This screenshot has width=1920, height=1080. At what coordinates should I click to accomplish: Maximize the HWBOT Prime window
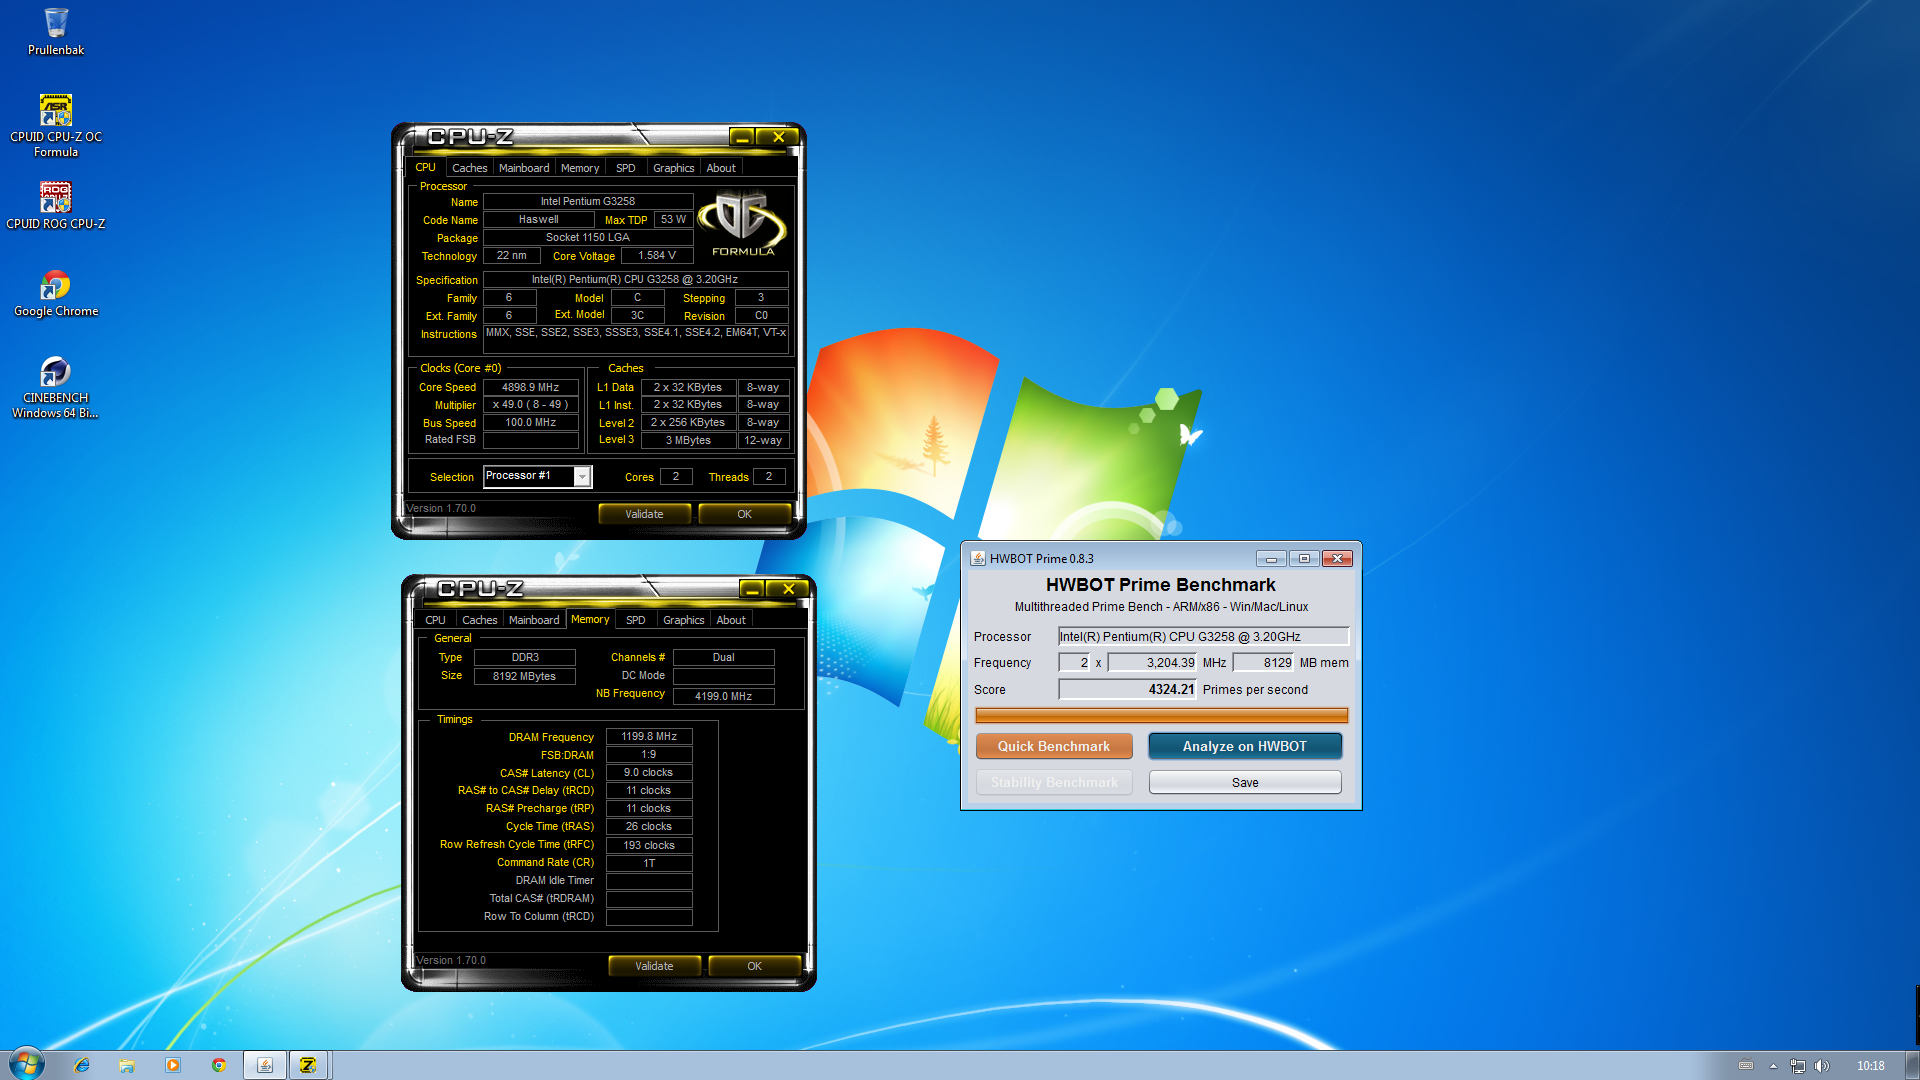tap(1304, 558)
